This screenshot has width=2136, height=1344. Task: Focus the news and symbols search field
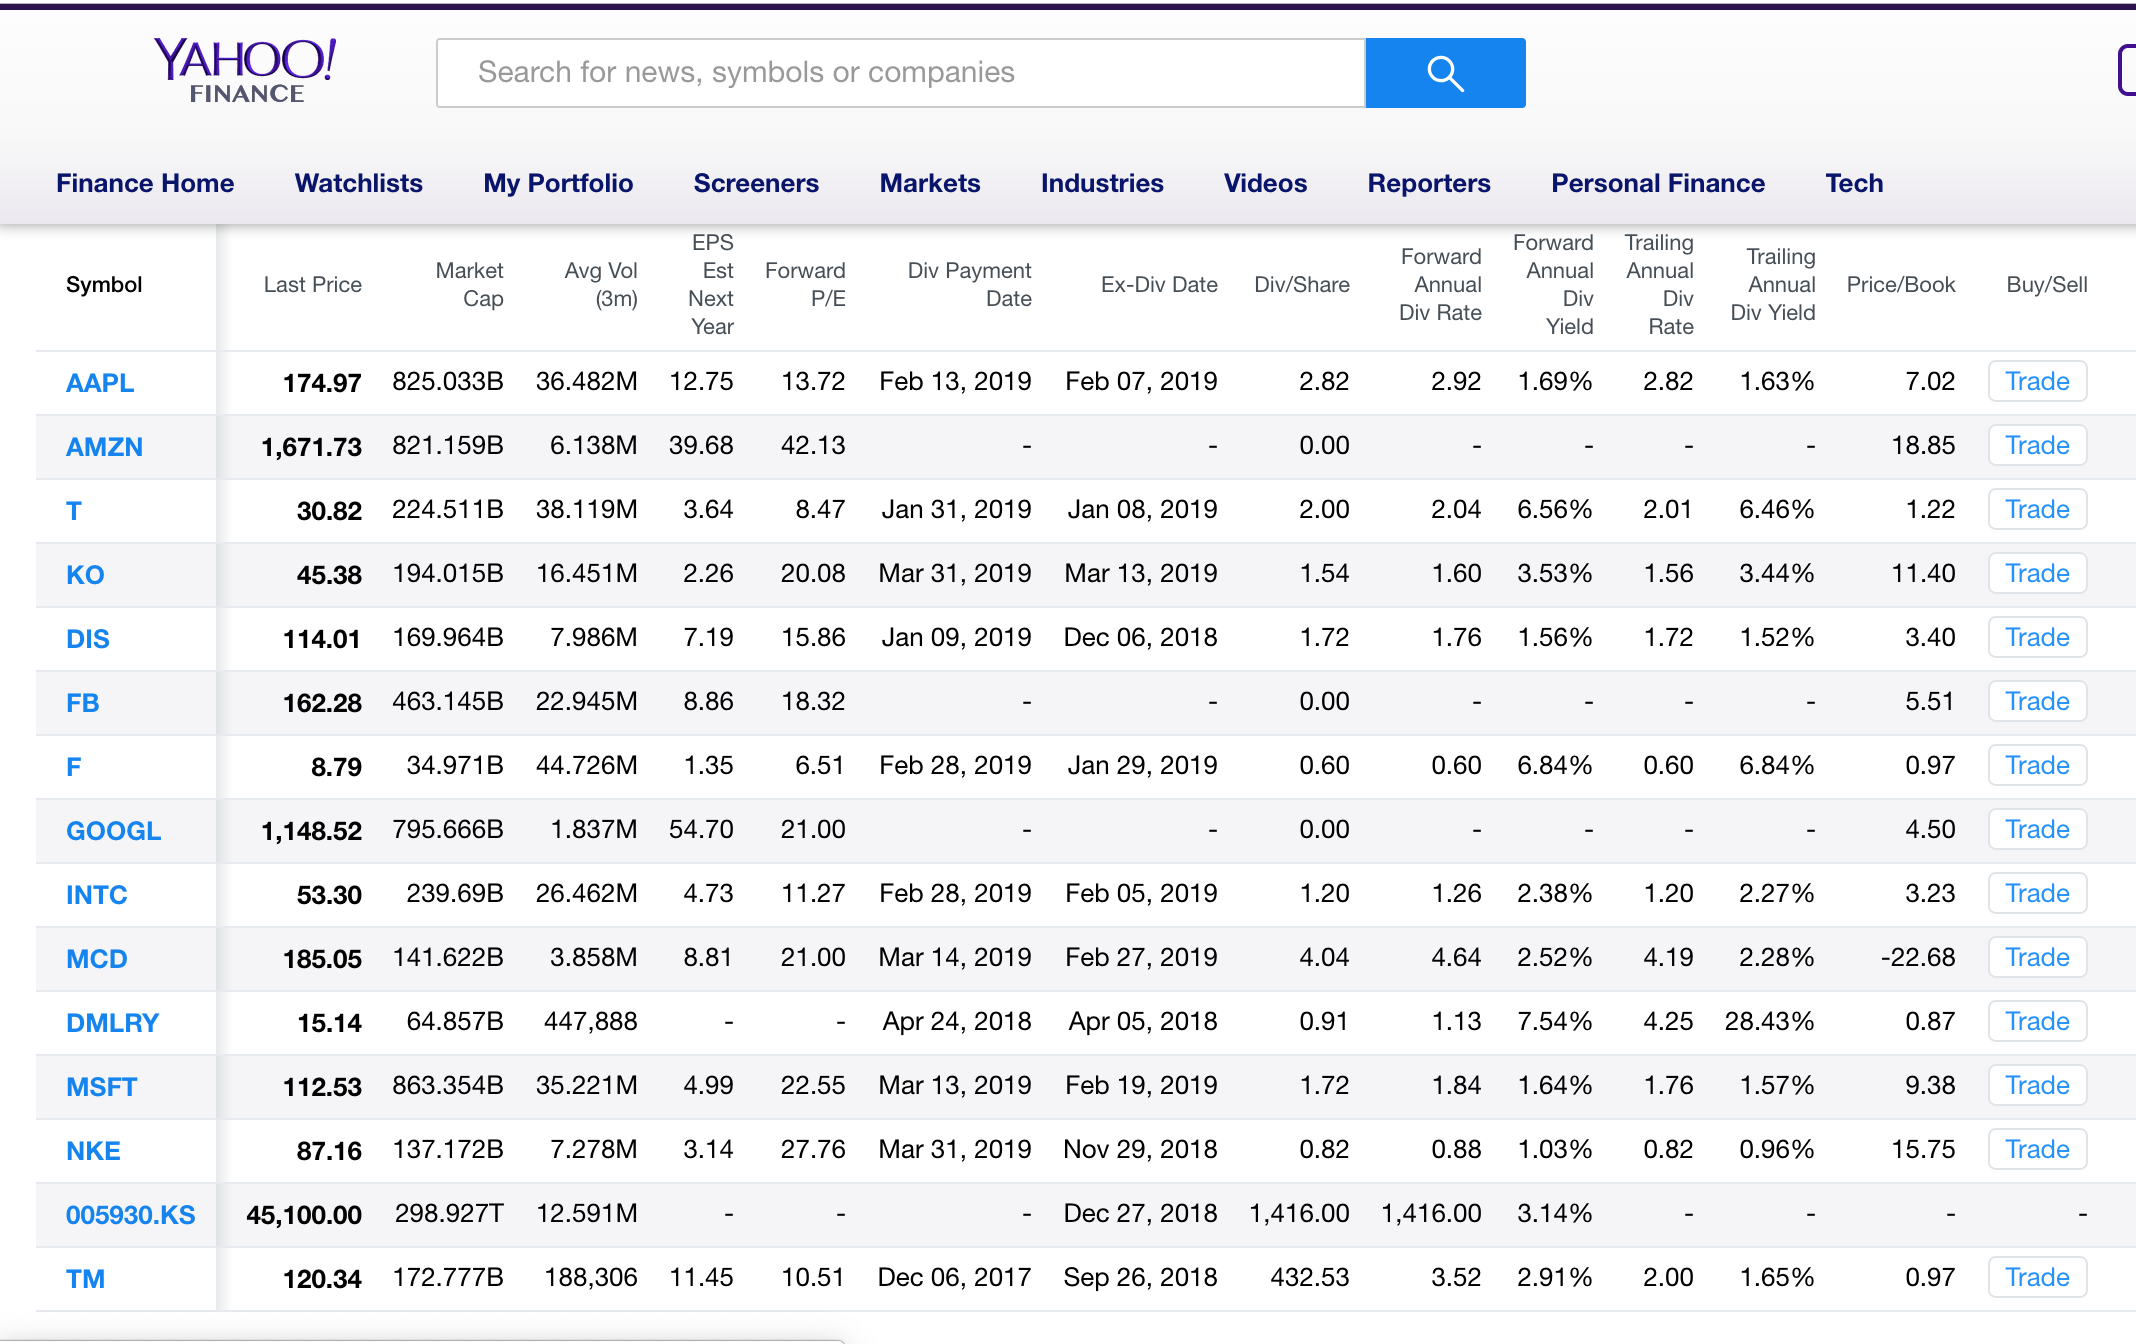coord(900,73)
